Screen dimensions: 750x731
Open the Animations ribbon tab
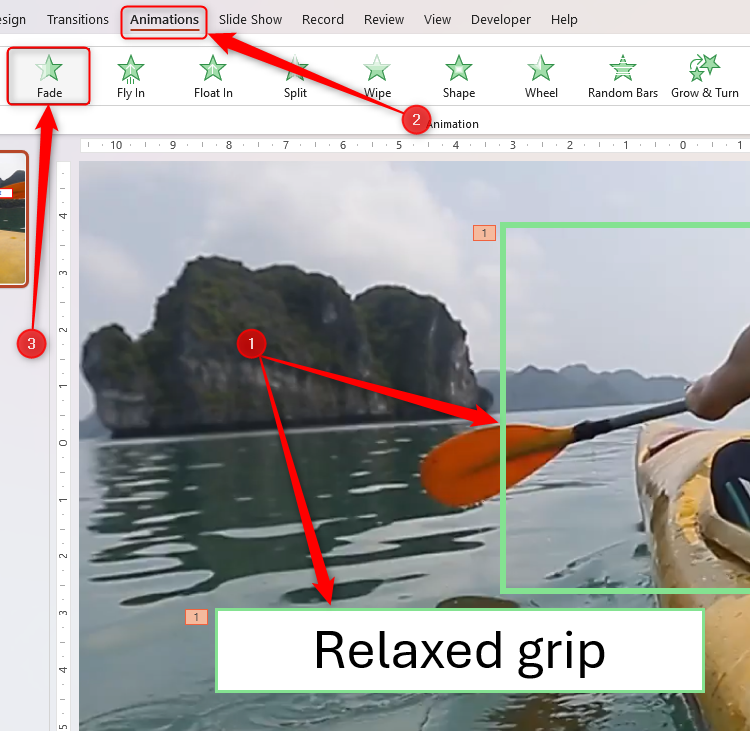pos(164,20)
